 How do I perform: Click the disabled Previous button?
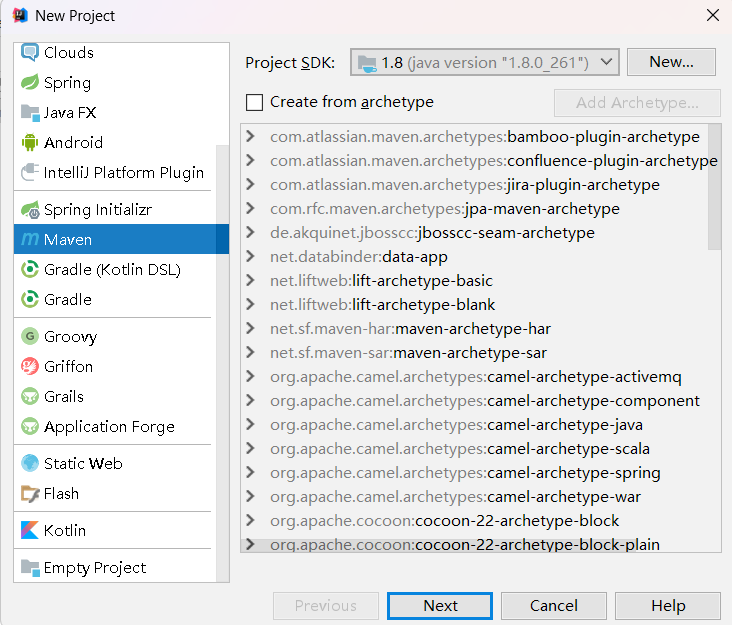pos(326,606)
